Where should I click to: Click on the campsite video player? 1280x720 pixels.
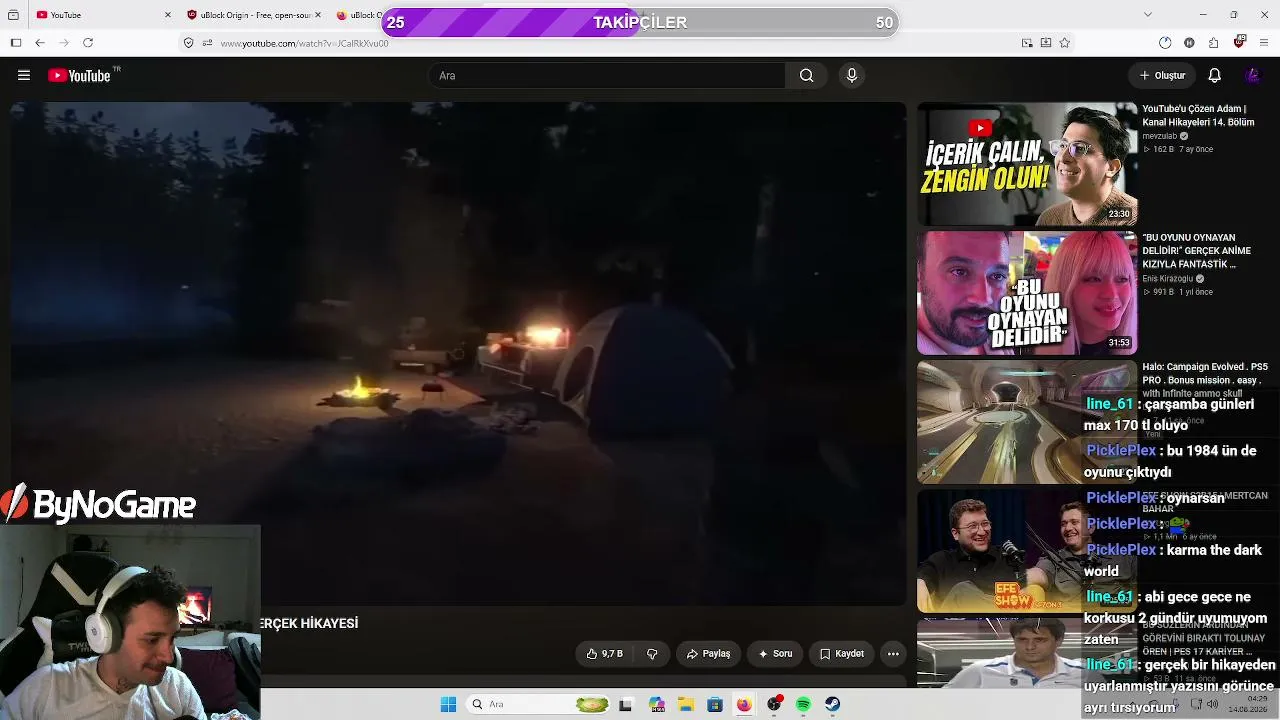click(x=458, y=354)
